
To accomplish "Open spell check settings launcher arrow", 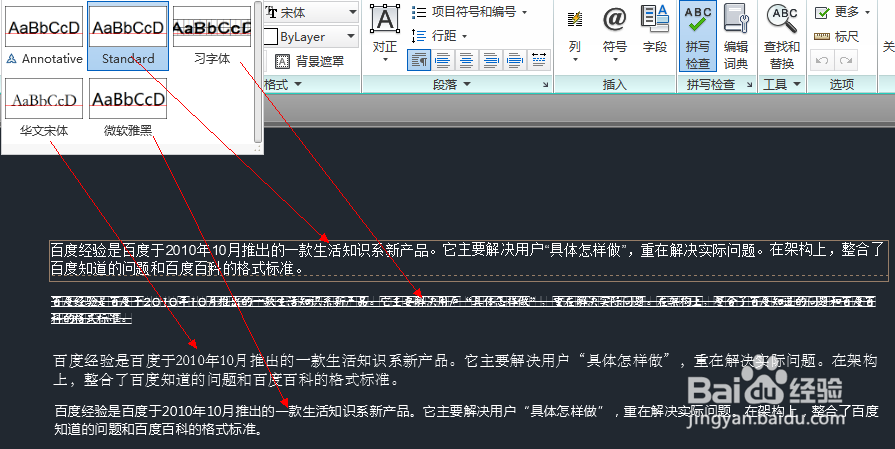I will click(749, 85).
